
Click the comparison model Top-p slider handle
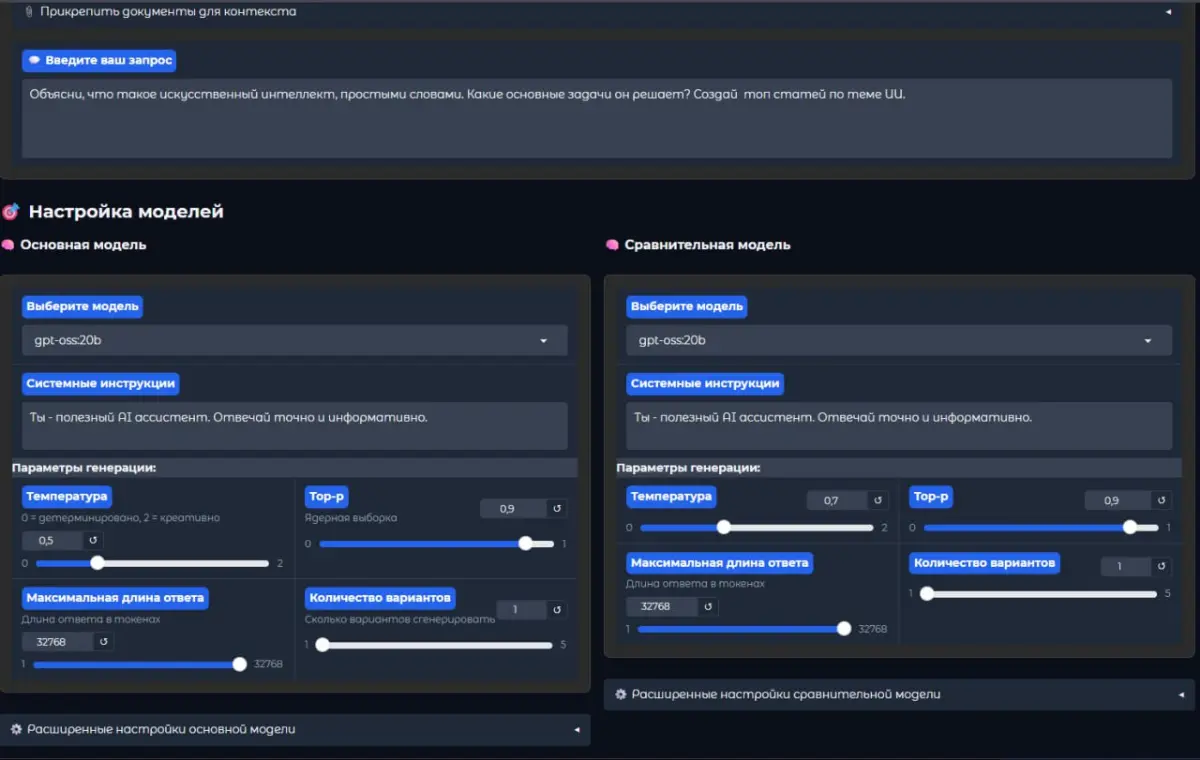(x=1130, y=527)
